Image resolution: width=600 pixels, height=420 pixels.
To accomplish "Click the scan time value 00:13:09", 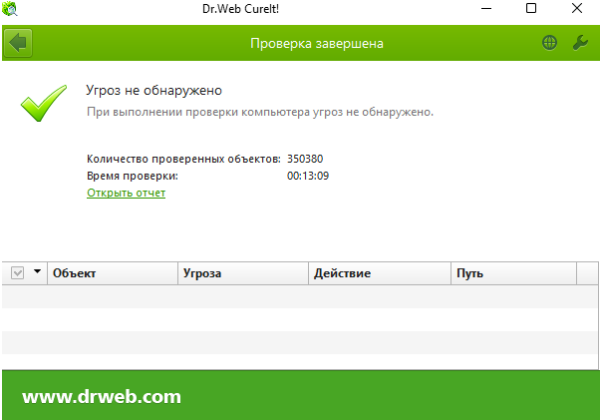I will click(x=308, y=176).
